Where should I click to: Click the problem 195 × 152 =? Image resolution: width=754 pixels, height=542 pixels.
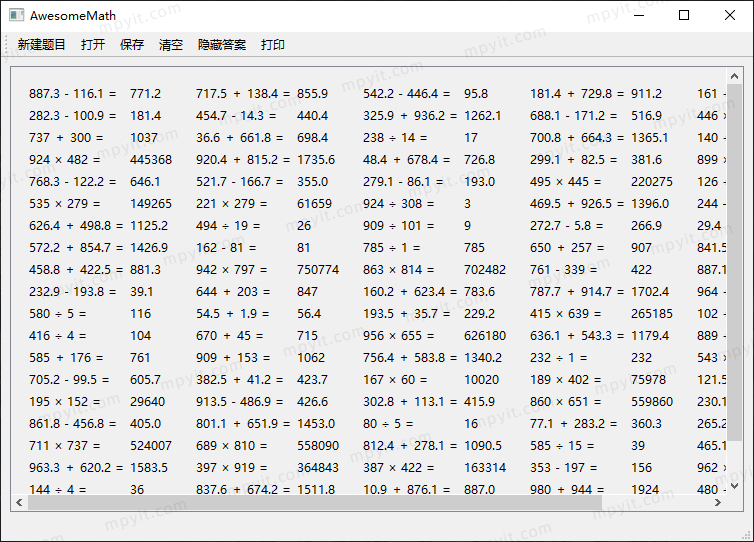tap(65, 402)
